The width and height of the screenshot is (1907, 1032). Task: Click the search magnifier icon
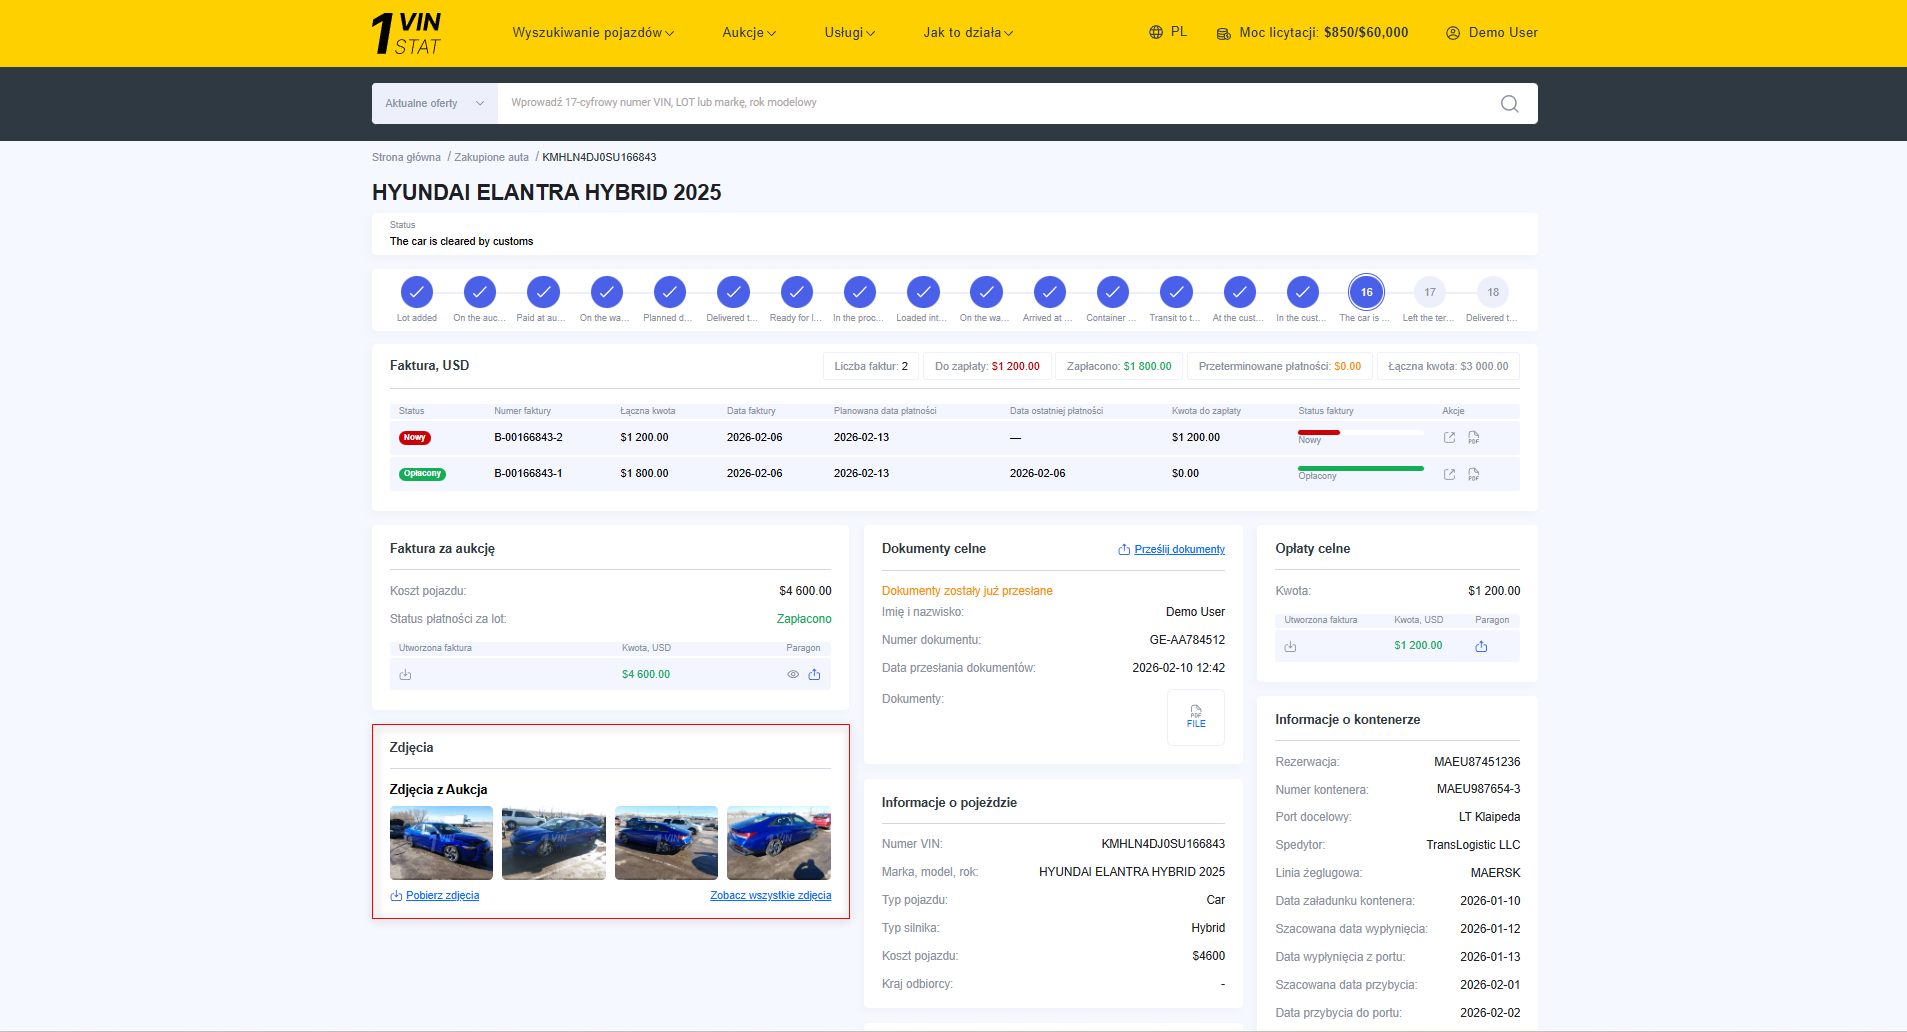(x=1509, y=104)
